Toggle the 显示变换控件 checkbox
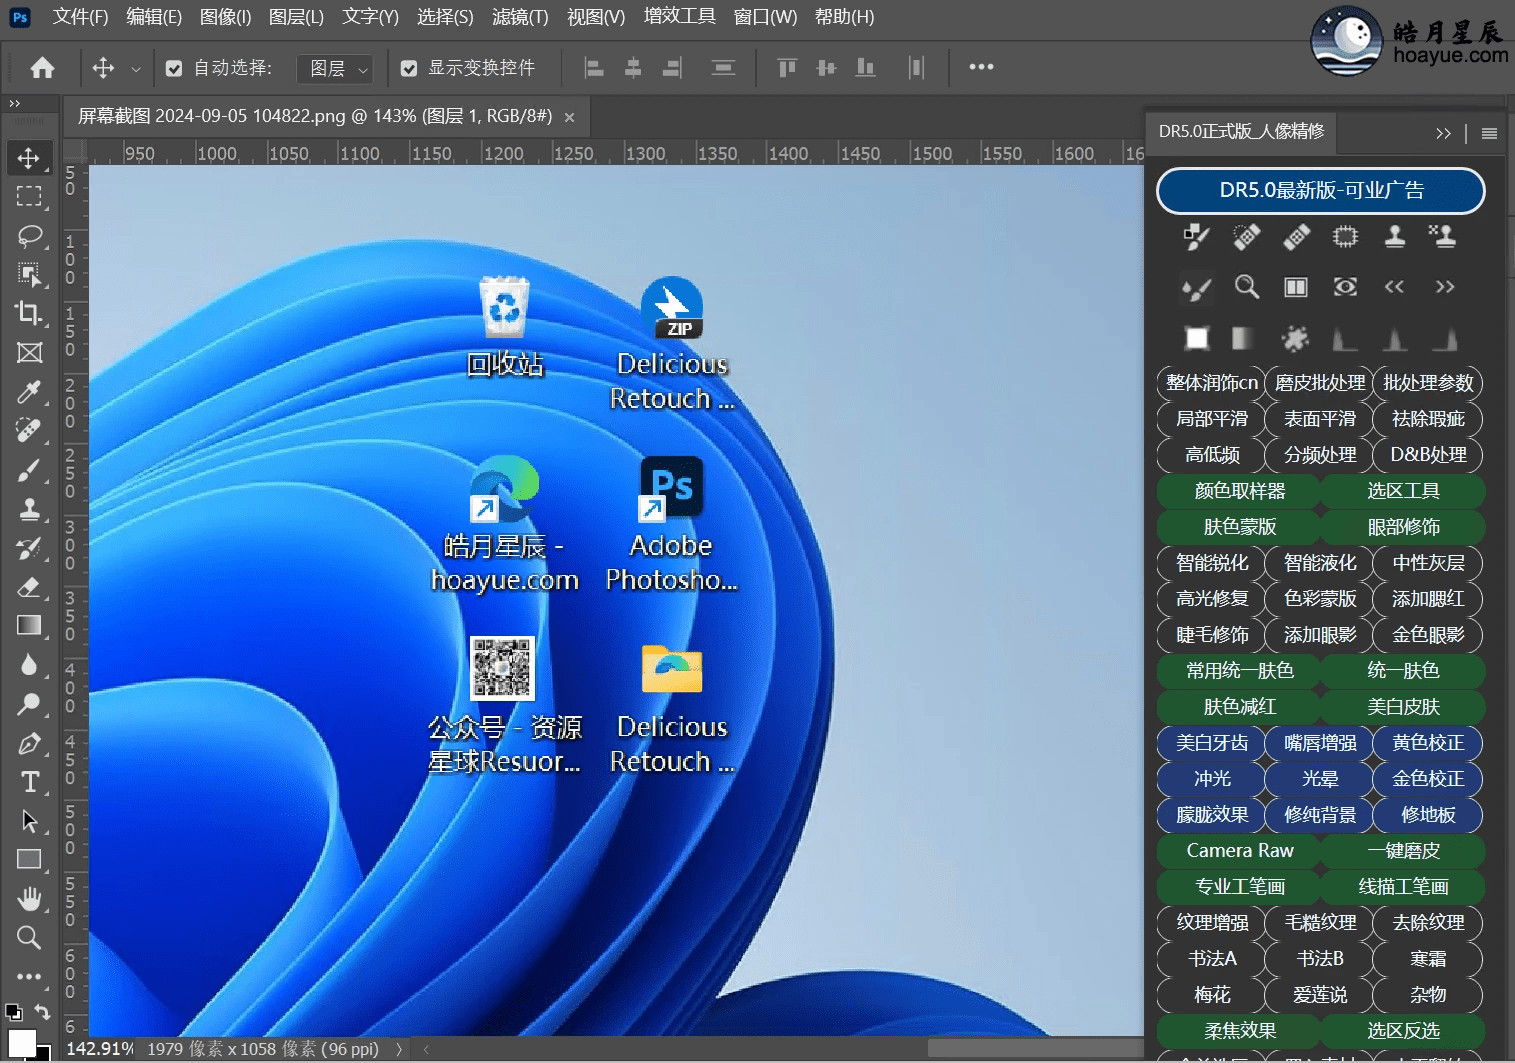The height and width of the screenshot is (1063, 1515). point(408,68)
